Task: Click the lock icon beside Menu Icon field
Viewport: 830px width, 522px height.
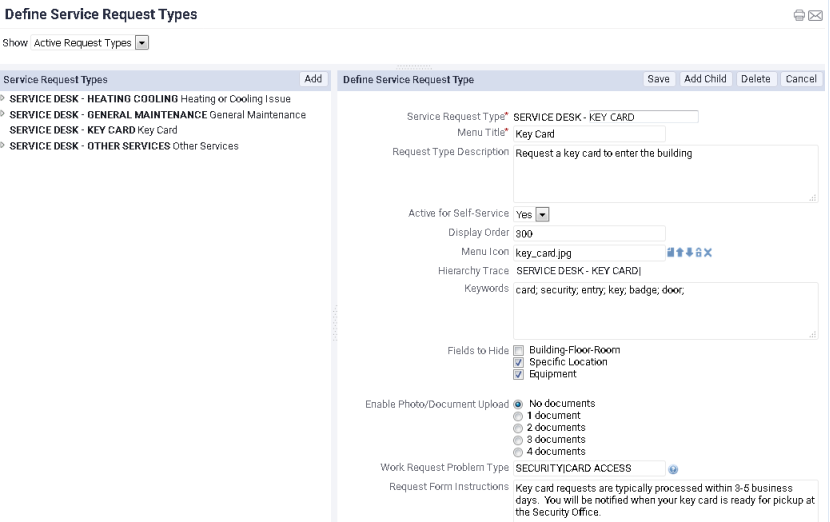Action: click(x=699, y=253)
